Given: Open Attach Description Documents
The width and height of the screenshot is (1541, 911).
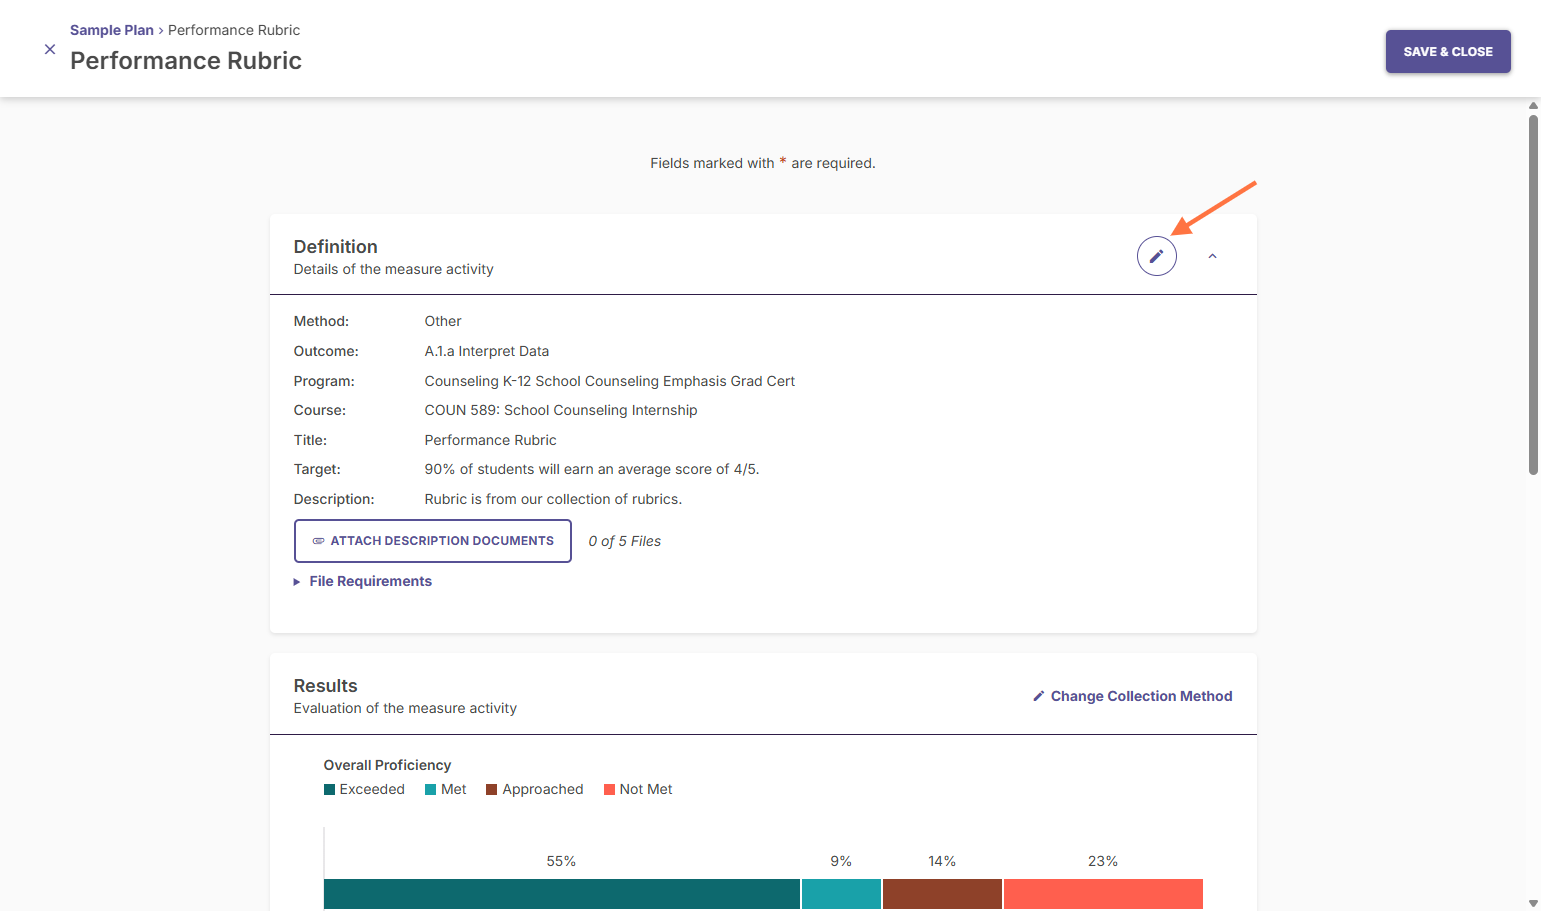Looking at the screenshot, I should click(x=433, y=541).
